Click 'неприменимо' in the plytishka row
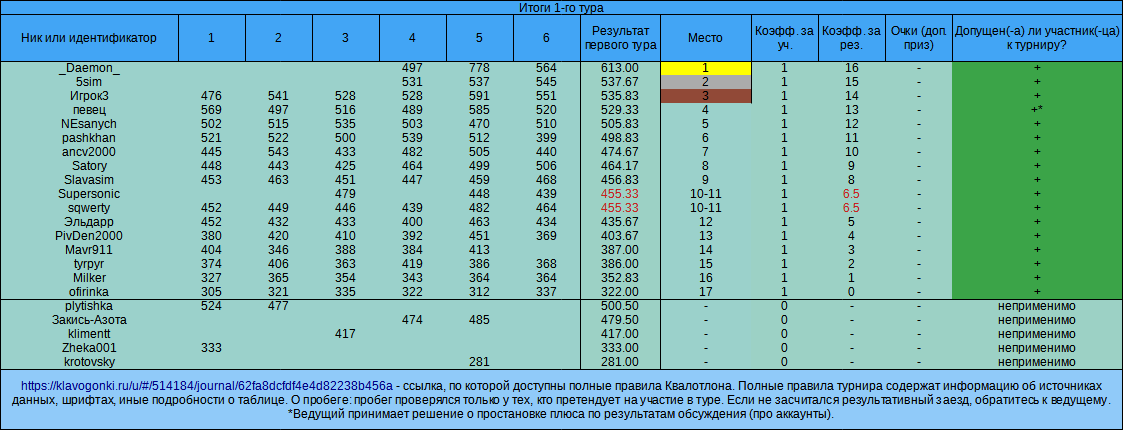The image size is (1123, 430). [1037, 306]
